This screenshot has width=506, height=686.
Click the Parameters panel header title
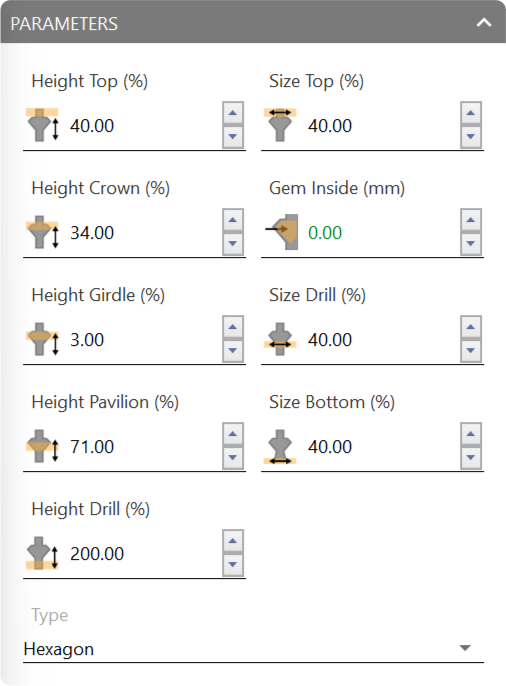(x=64, y=24)
